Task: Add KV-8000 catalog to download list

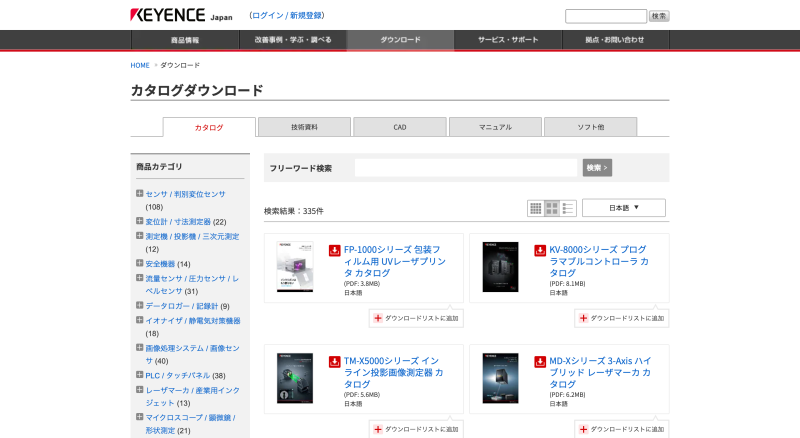Action: [x=622, y=318]
